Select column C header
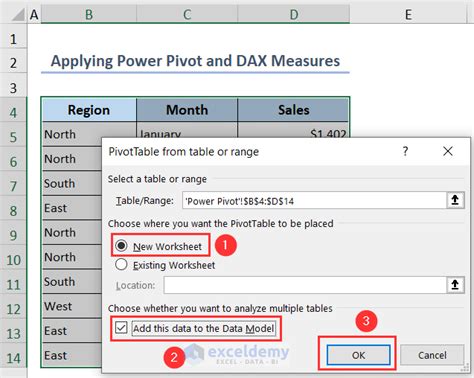 click(x=187, y=15)
